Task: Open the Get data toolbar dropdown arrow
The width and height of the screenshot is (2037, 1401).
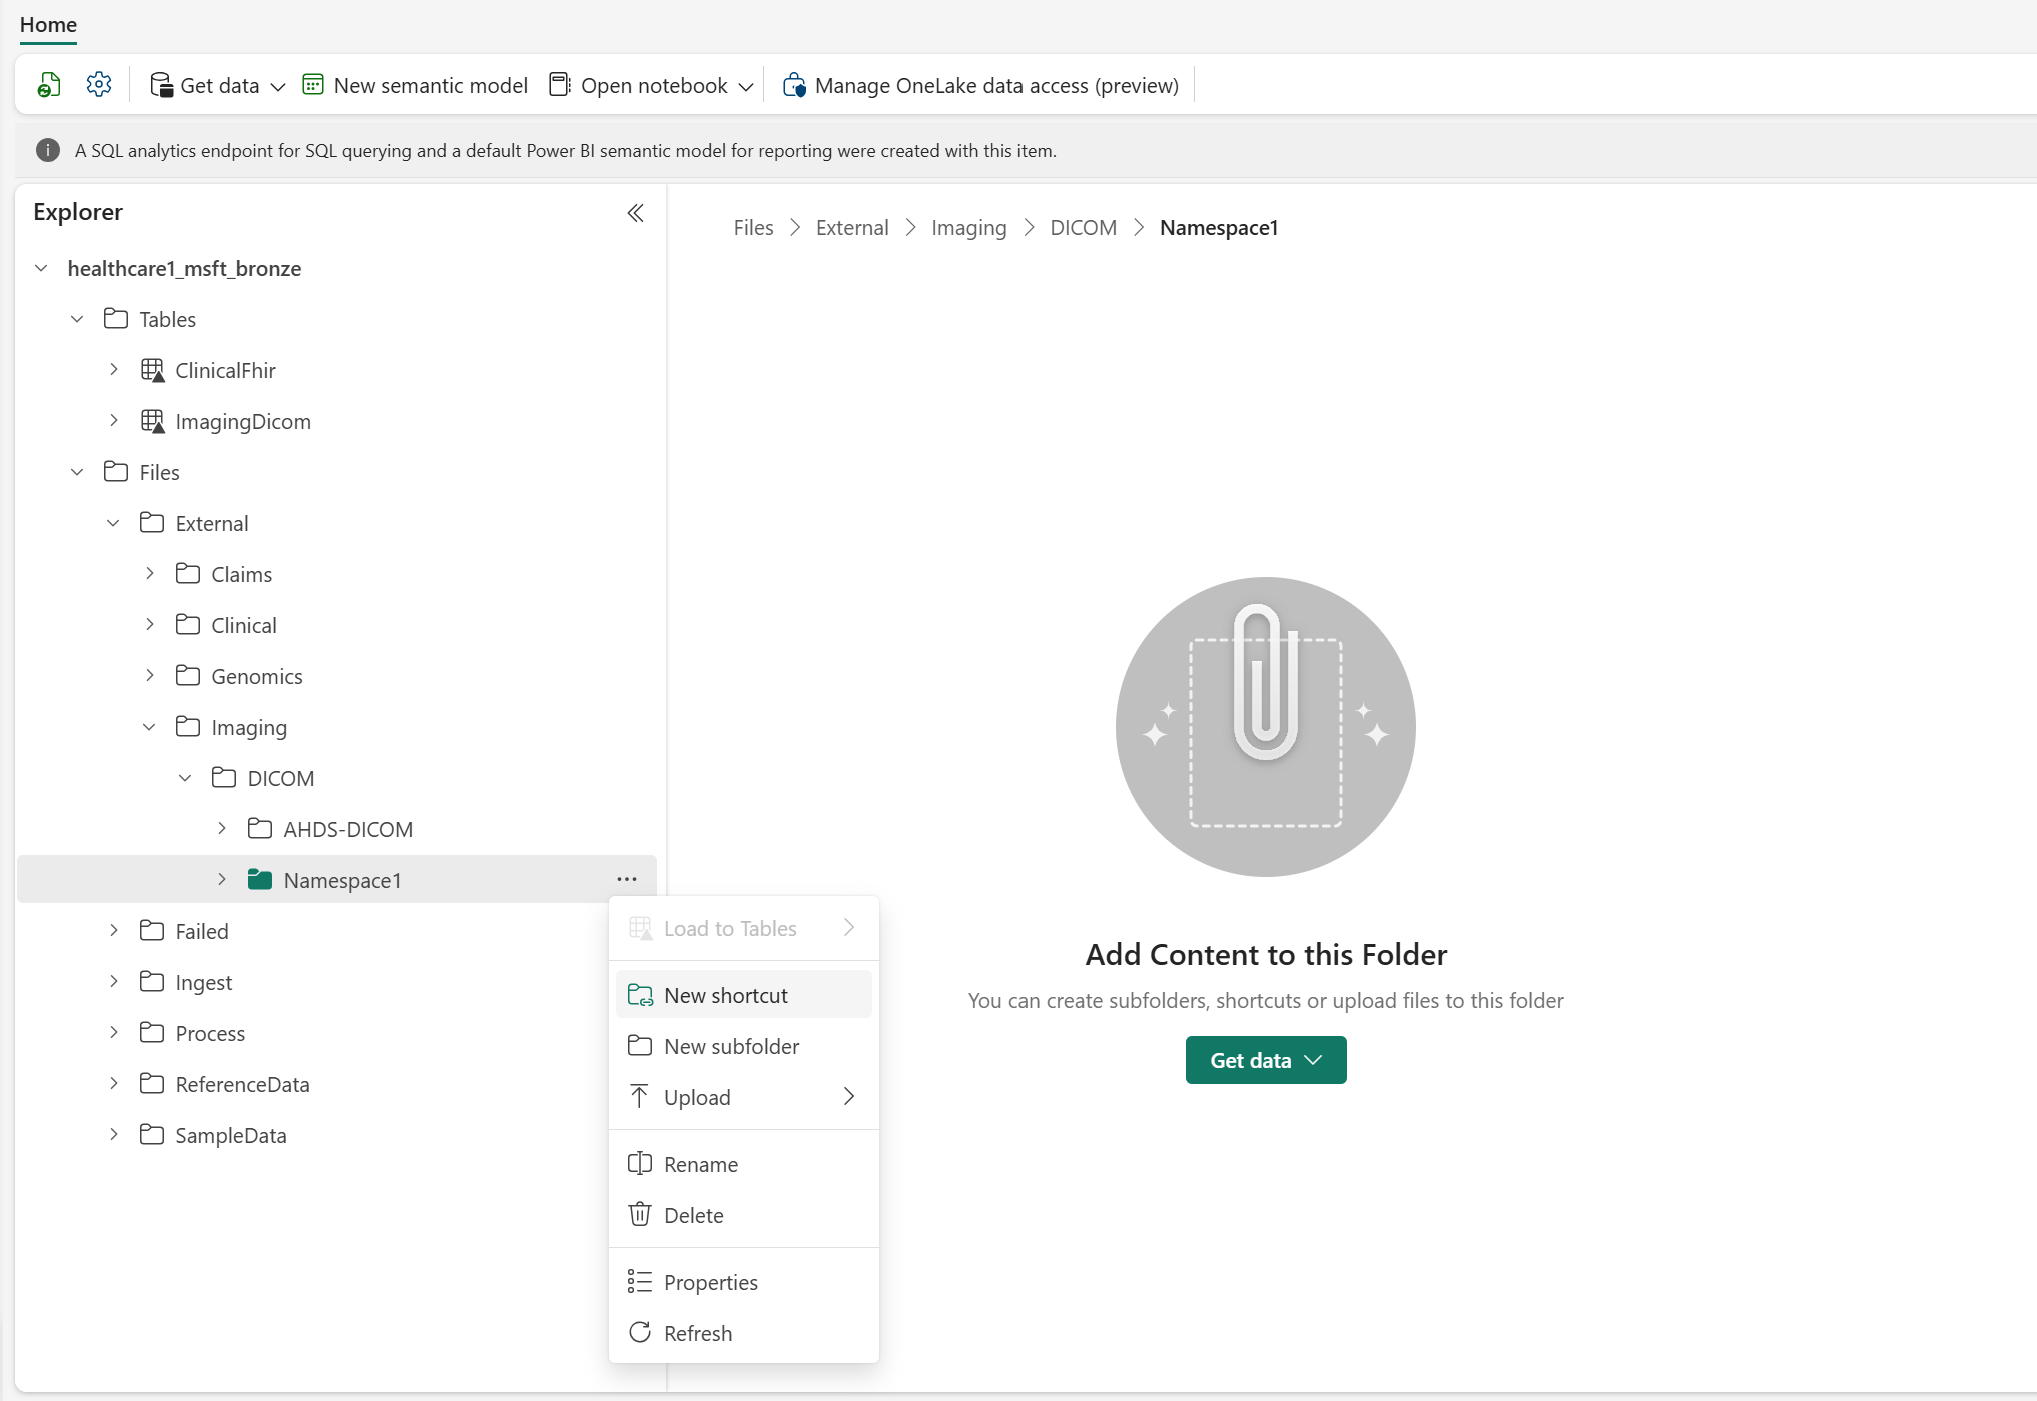Action: 278,87
